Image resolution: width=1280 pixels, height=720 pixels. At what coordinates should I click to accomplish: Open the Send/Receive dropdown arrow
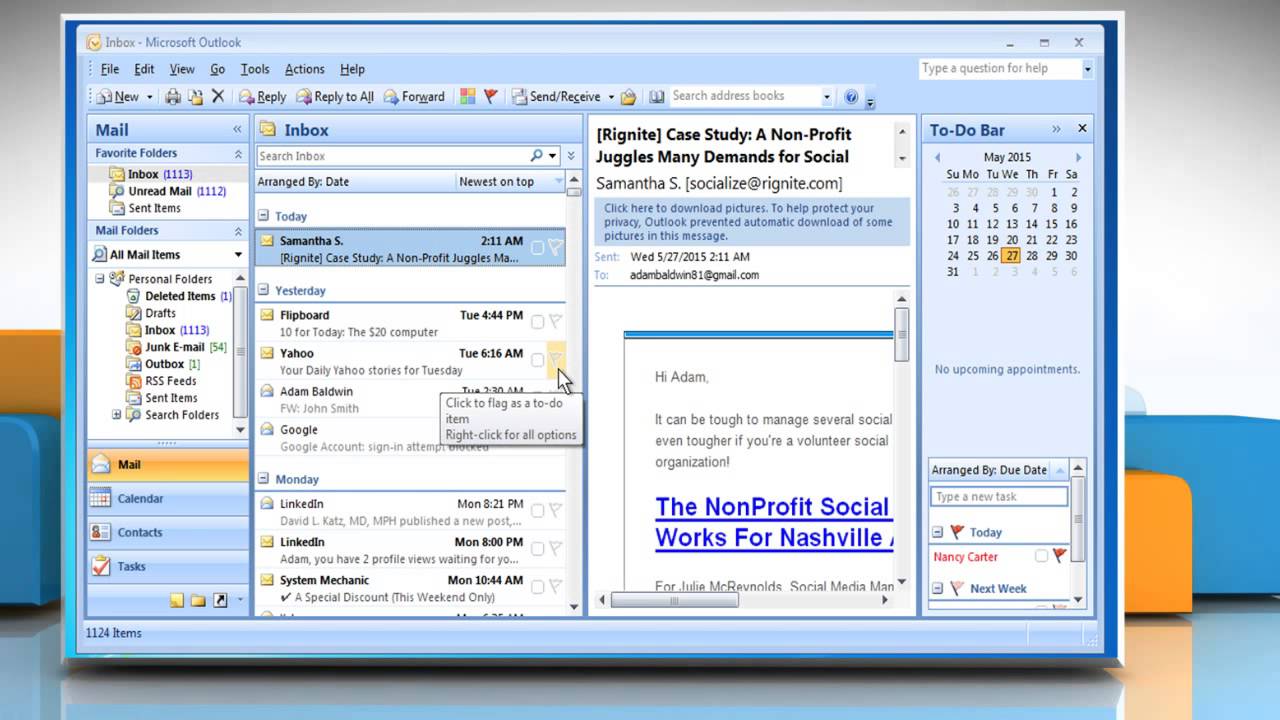pos(610,97)
